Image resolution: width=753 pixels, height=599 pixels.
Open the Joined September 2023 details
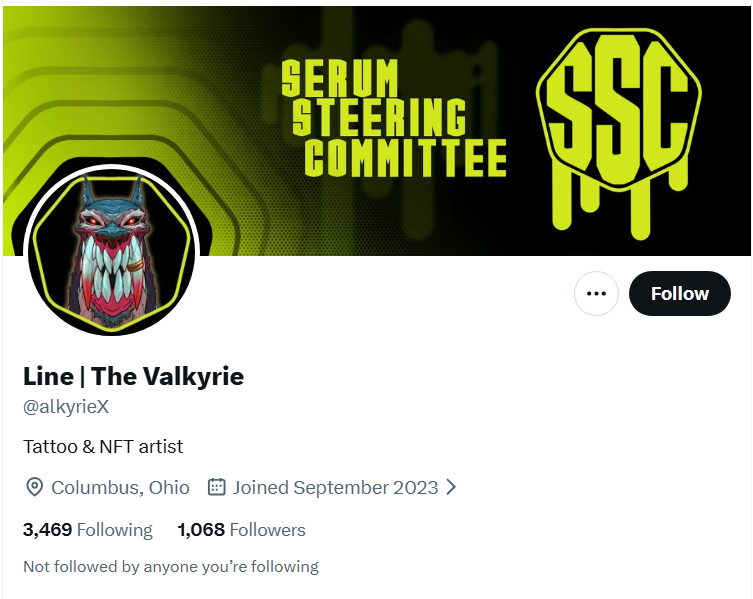click(x=335, y=488)
